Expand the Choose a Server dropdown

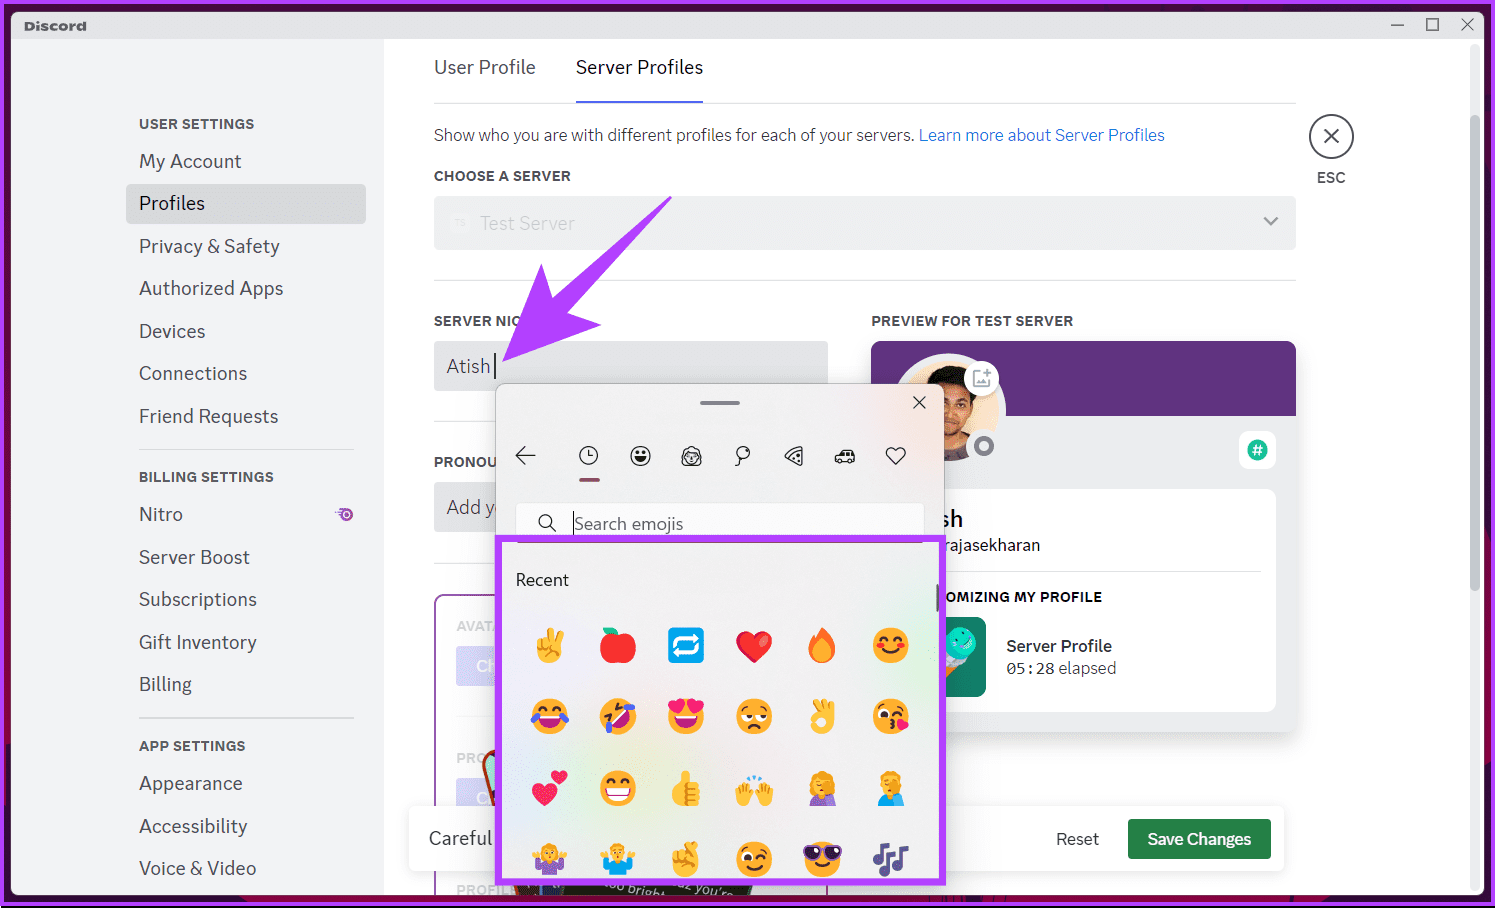point(865,223)
